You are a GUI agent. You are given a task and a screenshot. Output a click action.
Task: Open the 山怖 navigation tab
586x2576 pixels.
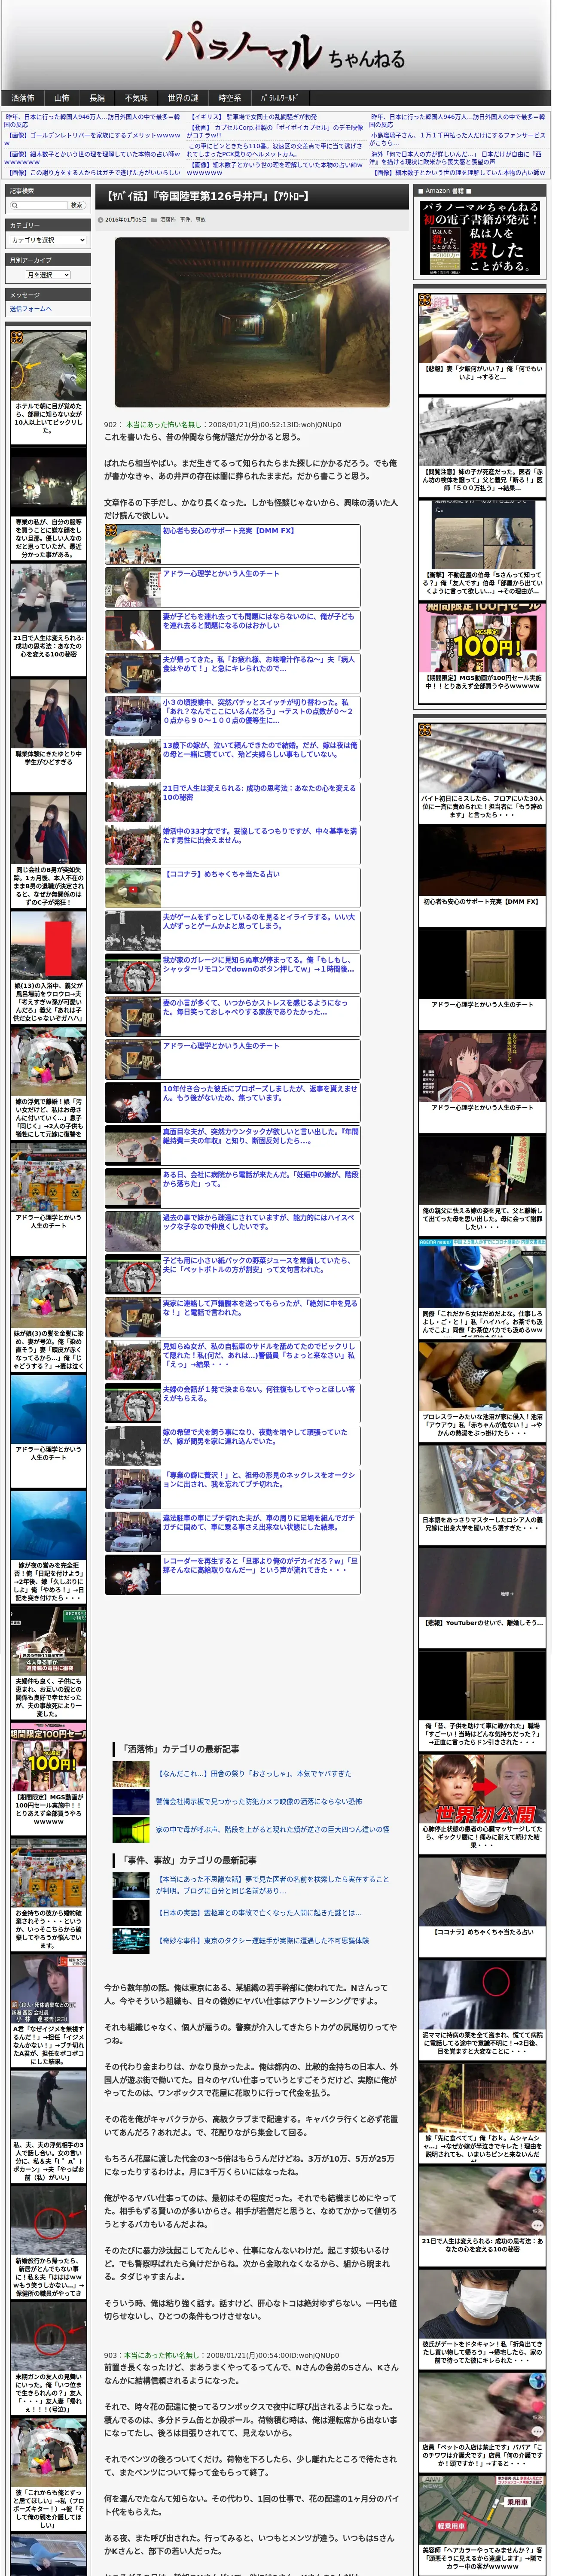[62, 98]
